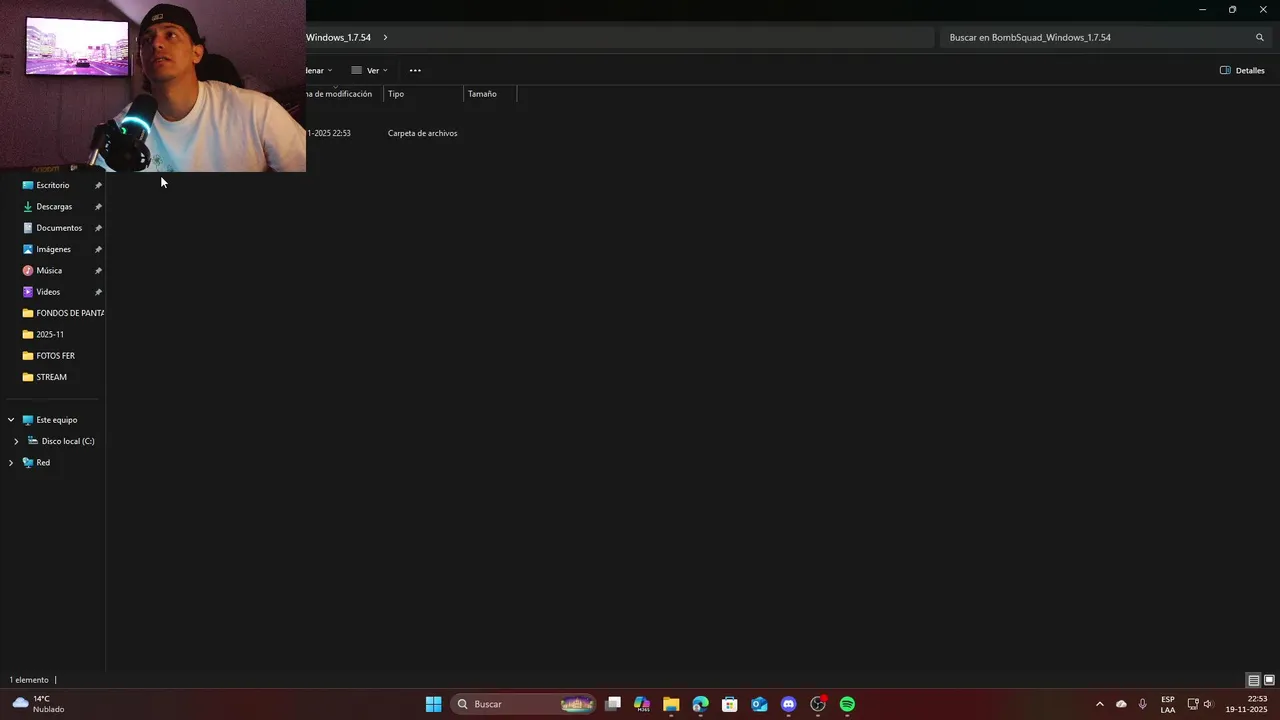Viewport: 1280px width, 720px height.
Task: Open the Ordenar sort dropdown
Action: tap(319, 70)
